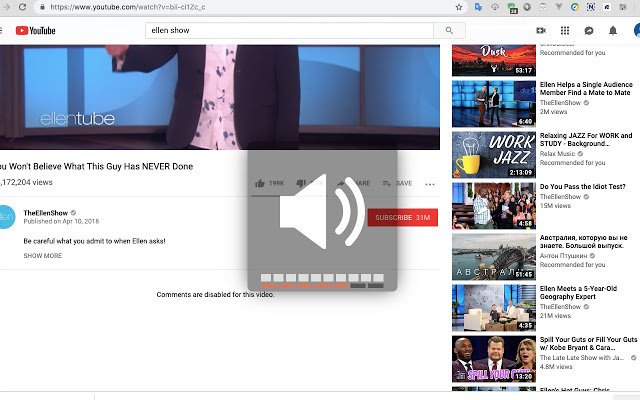Open title 'Ellen Meets a 5-Year-Old Geography Expert'

click(x=578, y=293)
